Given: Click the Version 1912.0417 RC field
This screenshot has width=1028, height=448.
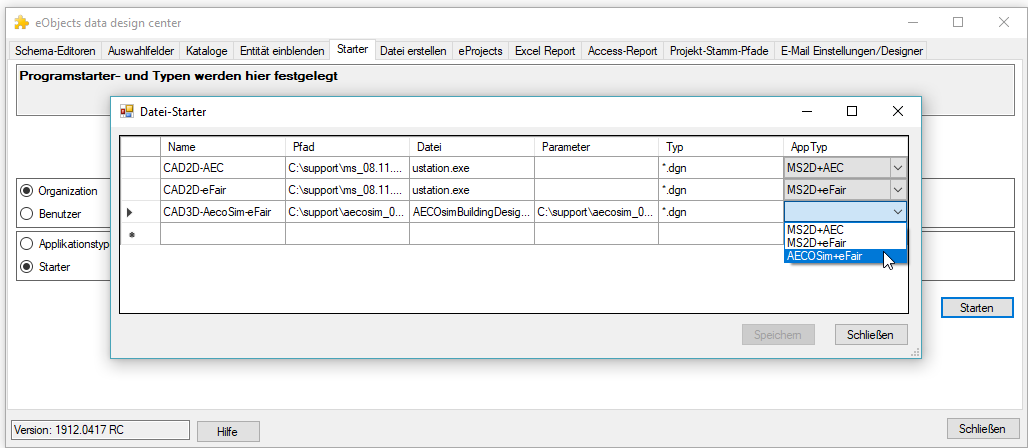Looking at the screenshot, I should 100,430.
